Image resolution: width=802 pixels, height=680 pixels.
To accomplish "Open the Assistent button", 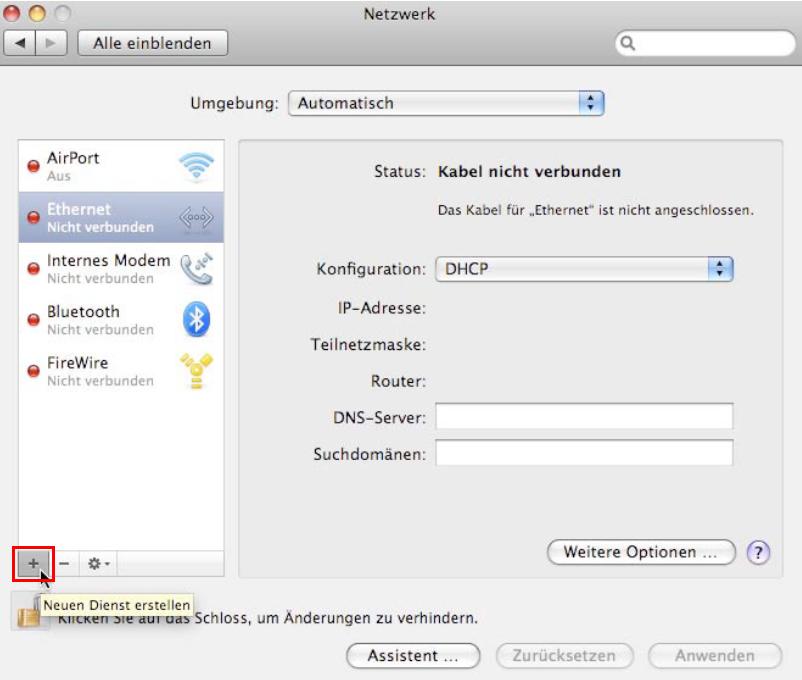I will click(413, 656).
